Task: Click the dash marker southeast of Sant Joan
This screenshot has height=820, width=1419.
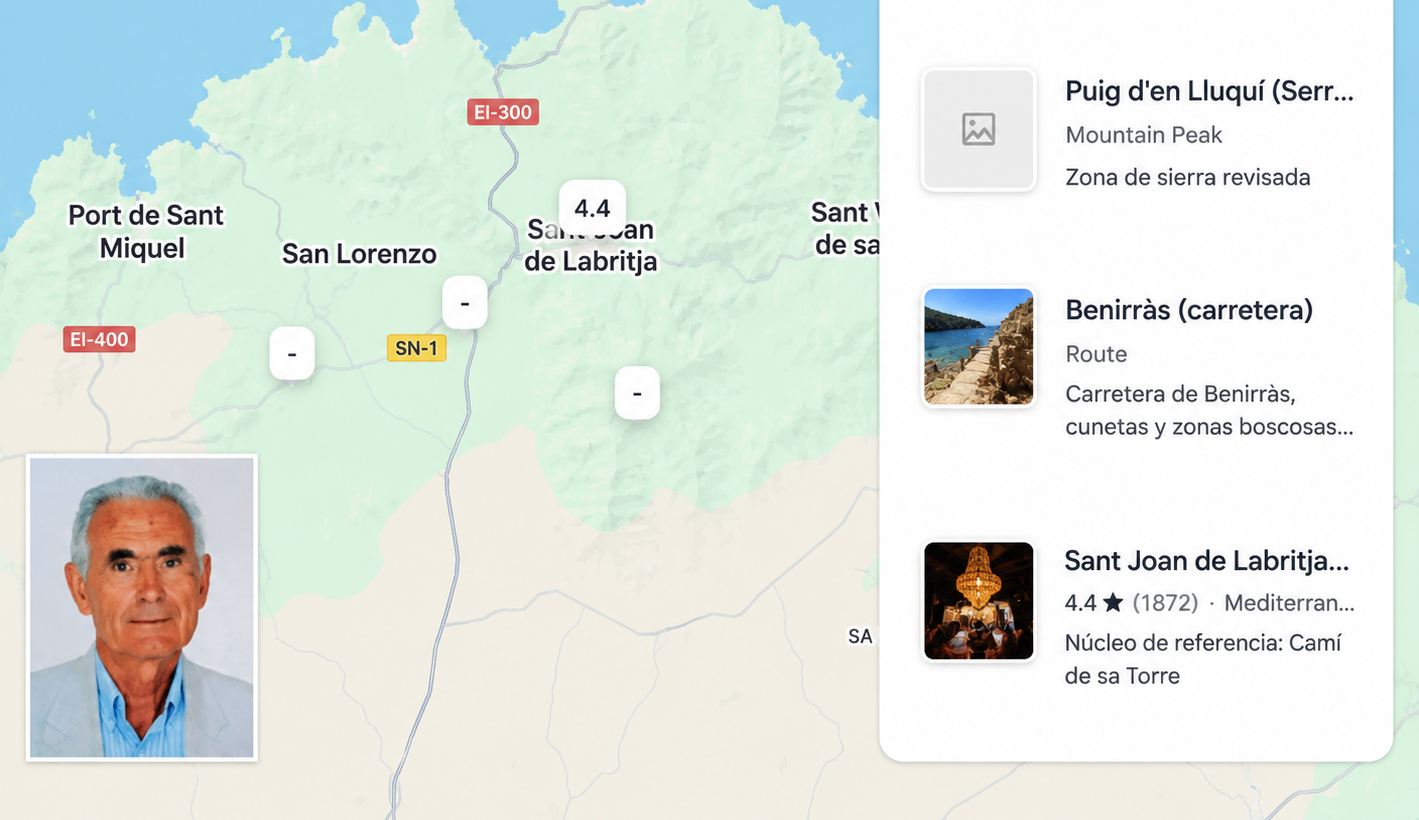Action: (x=637, y=392)
